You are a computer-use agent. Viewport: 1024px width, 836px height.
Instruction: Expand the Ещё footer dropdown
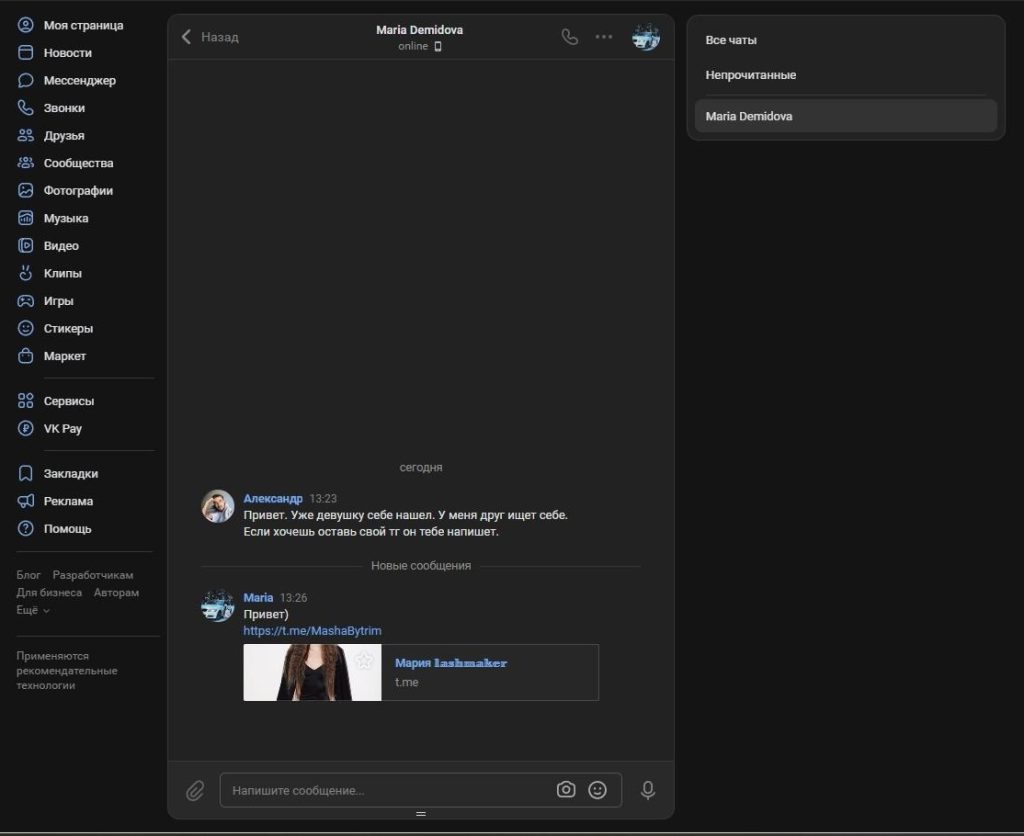[x=33, y=610]
